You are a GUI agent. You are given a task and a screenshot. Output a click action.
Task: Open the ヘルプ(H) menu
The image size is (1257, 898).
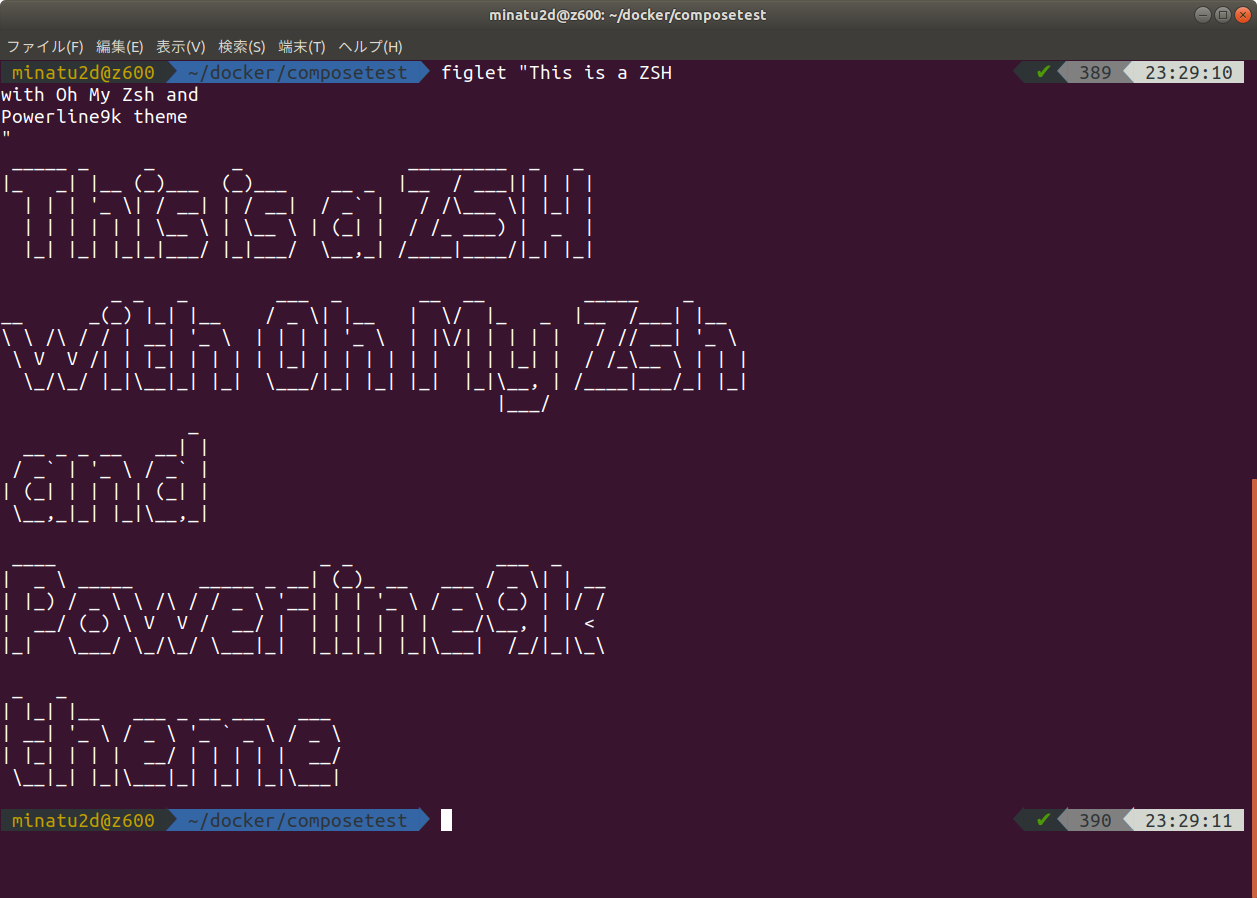370,47
